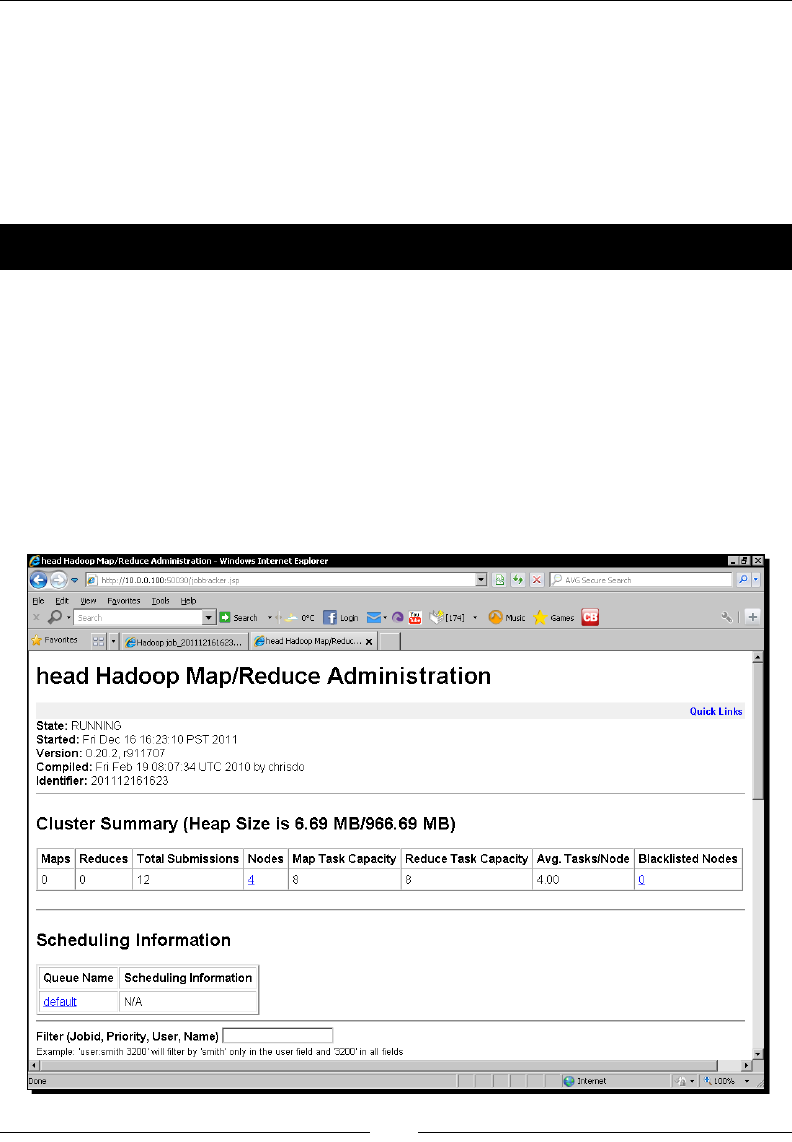This screenshot has width=792, height=1142.
Task: Click the toolbar magnifying glass icon
Action: (55, 617)
